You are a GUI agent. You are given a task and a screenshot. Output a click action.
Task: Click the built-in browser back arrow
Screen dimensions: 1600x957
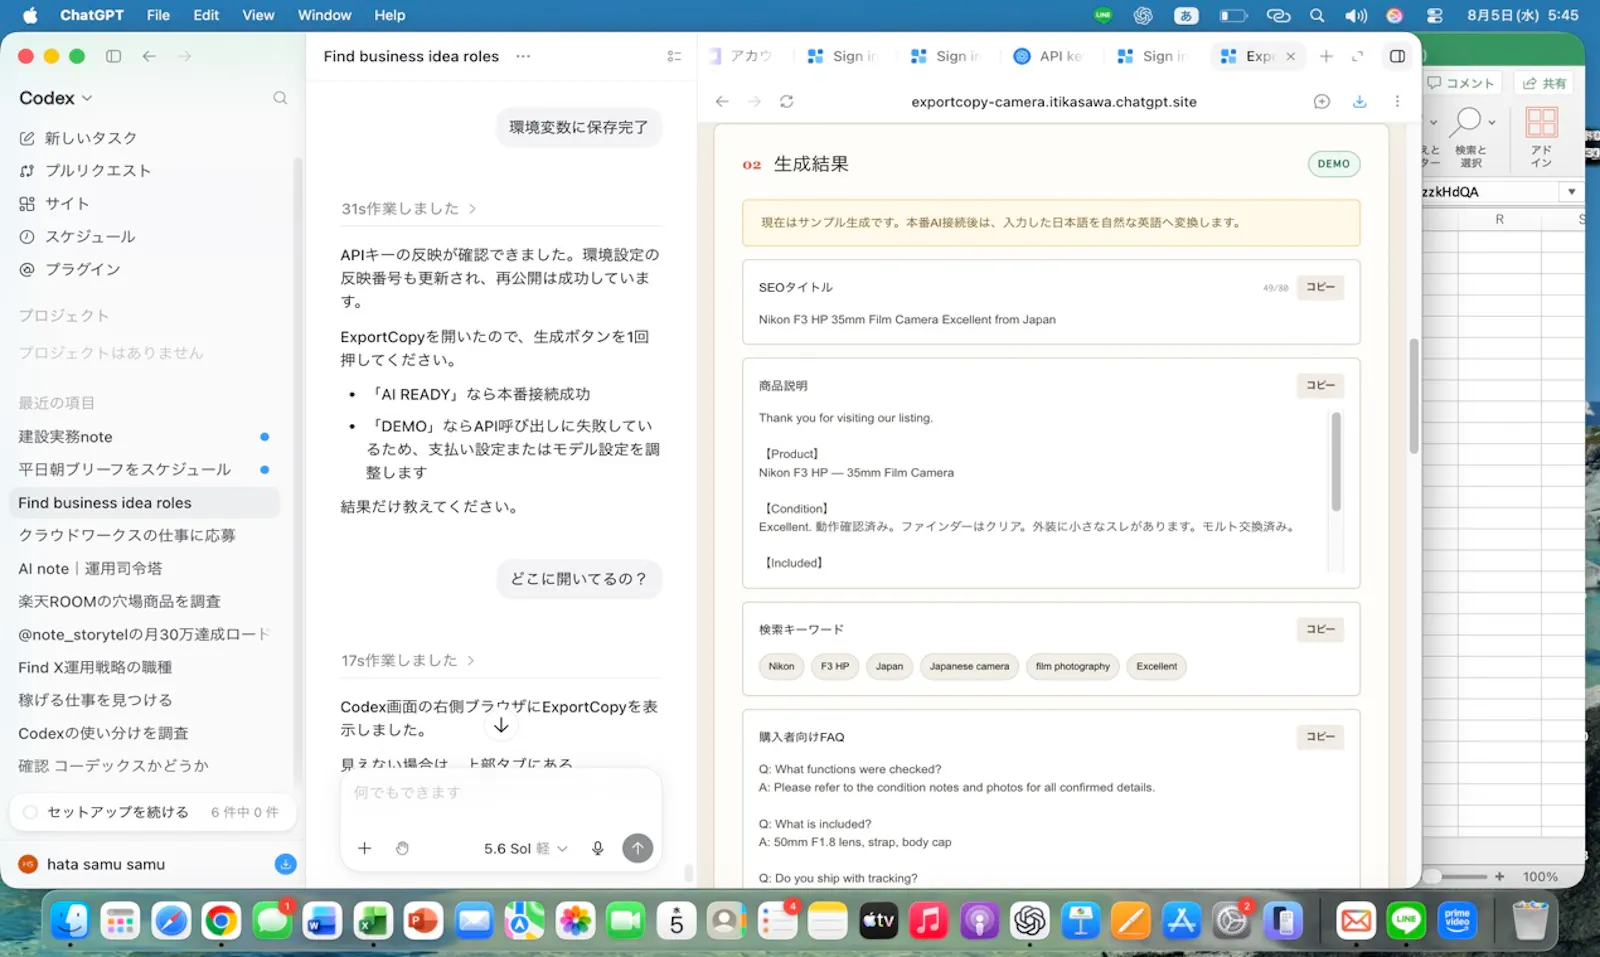[722, 101]
